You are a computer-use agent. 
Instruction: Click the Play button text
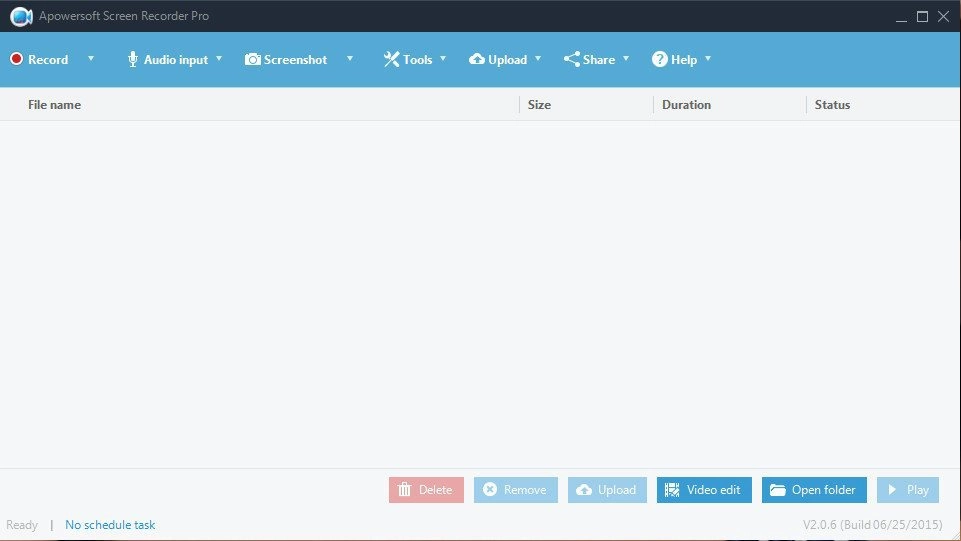click(x=918, y=490)
